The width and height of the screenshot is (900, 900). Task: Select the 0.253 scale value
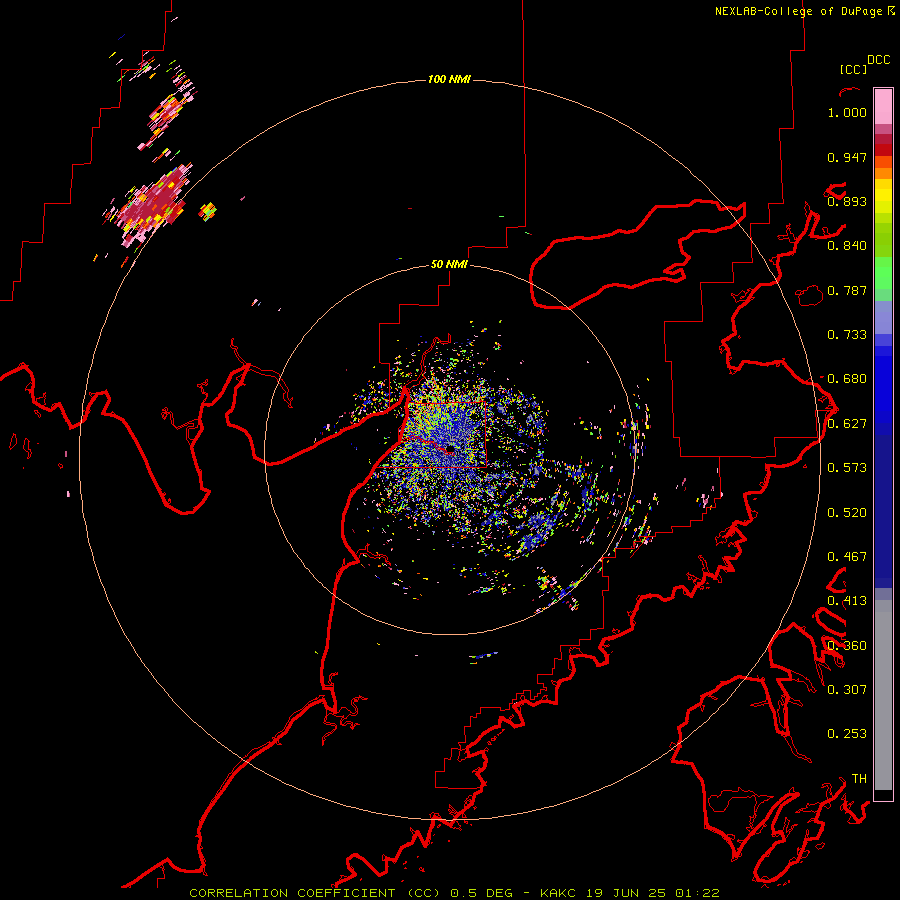[847, 734]
